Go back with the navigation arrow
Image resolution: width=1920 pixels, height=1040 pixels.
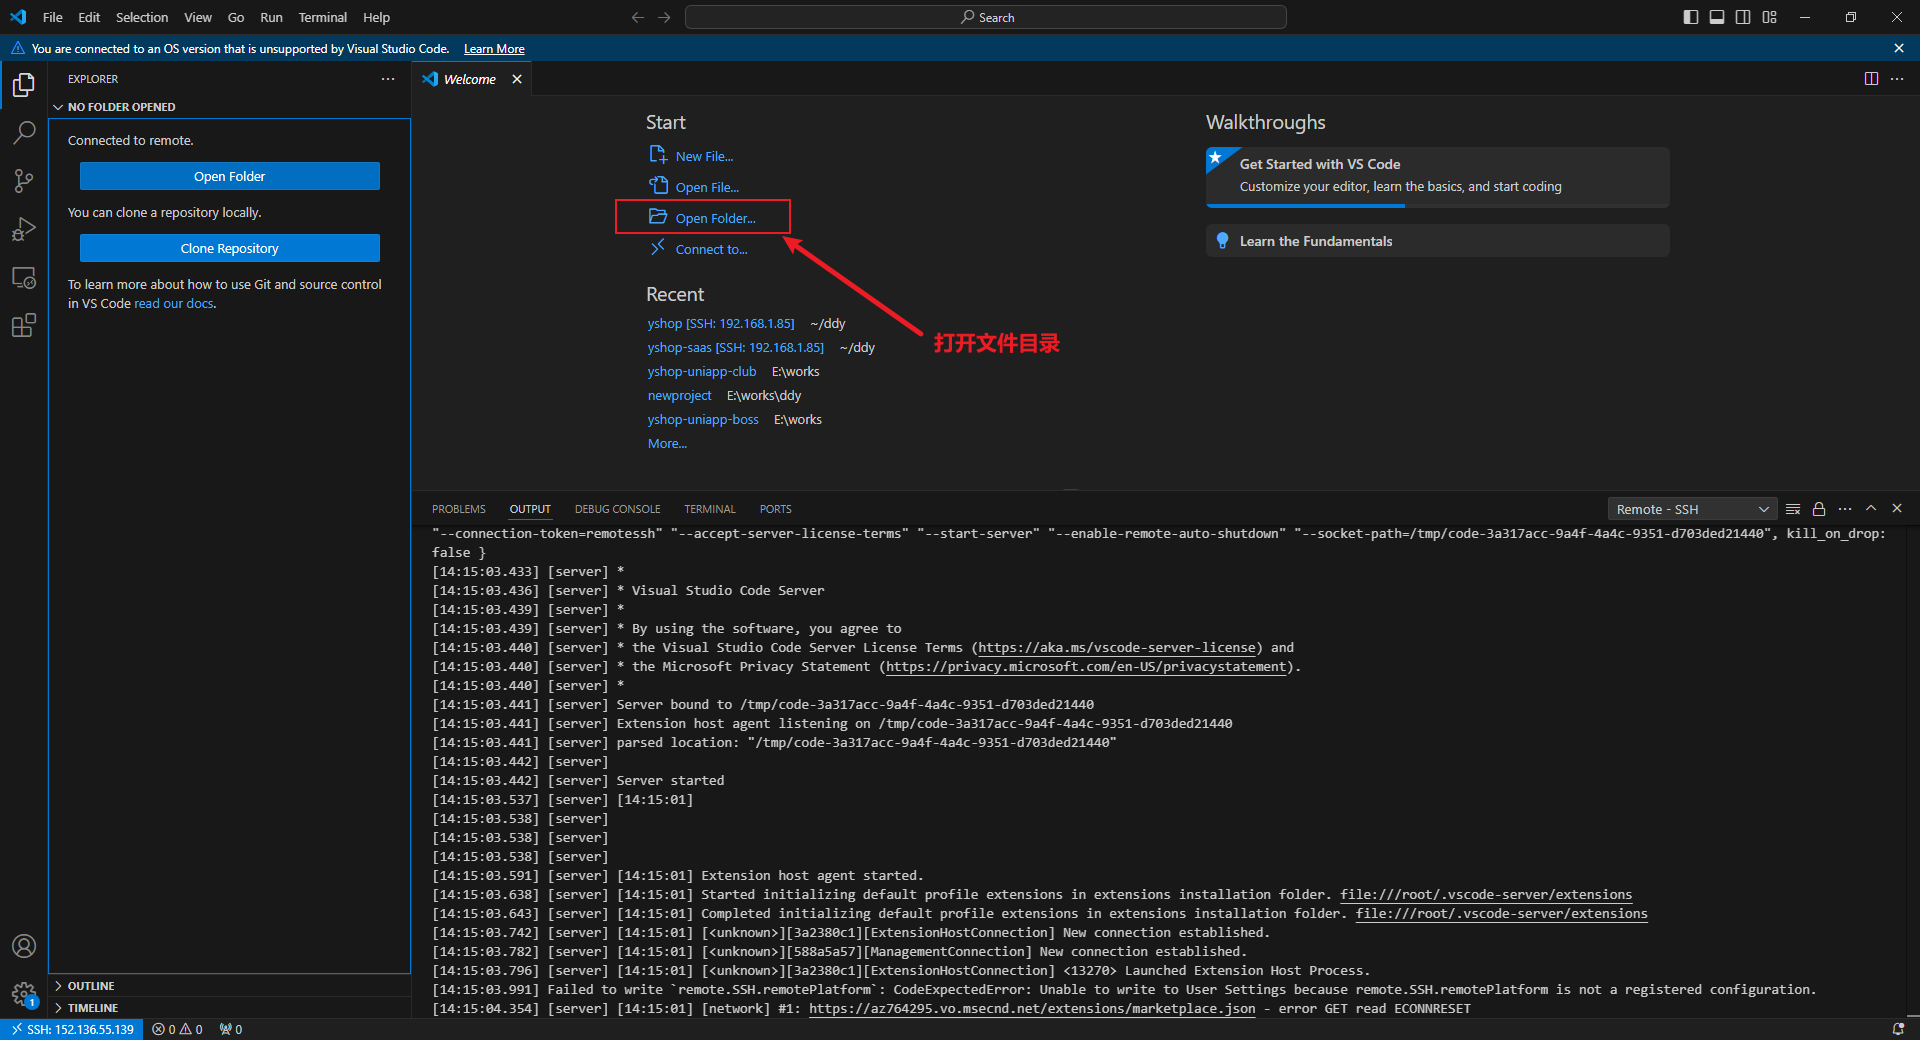[638, 17]
